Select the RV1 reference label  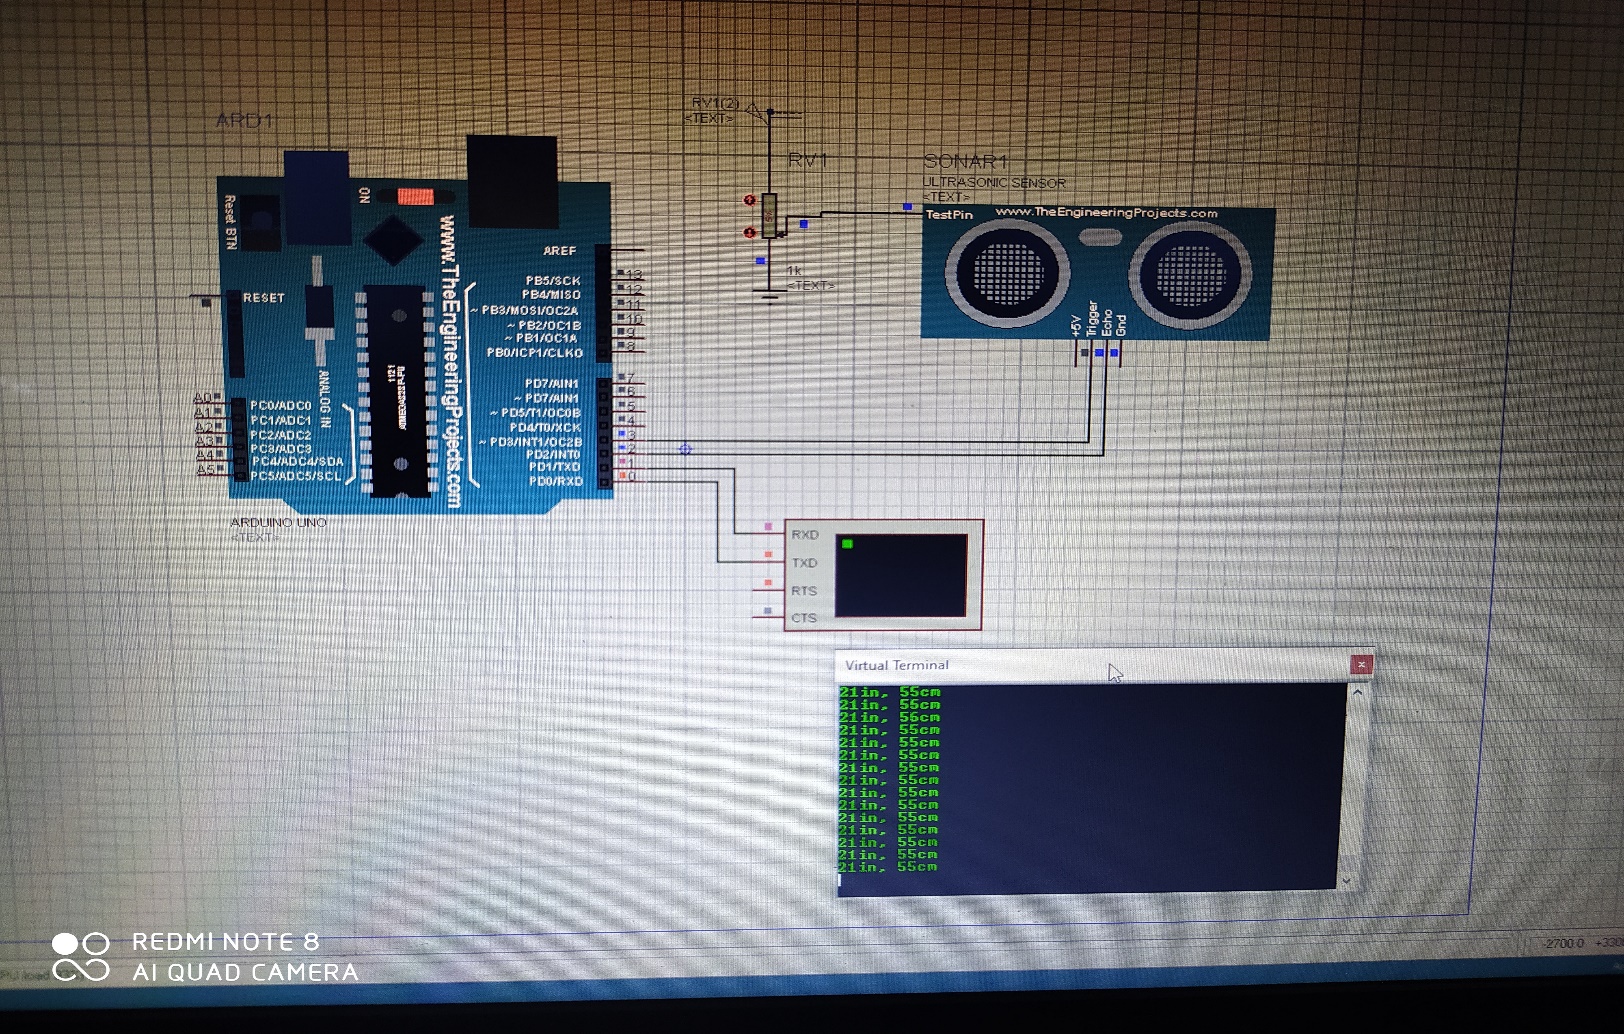pos(808,160)
